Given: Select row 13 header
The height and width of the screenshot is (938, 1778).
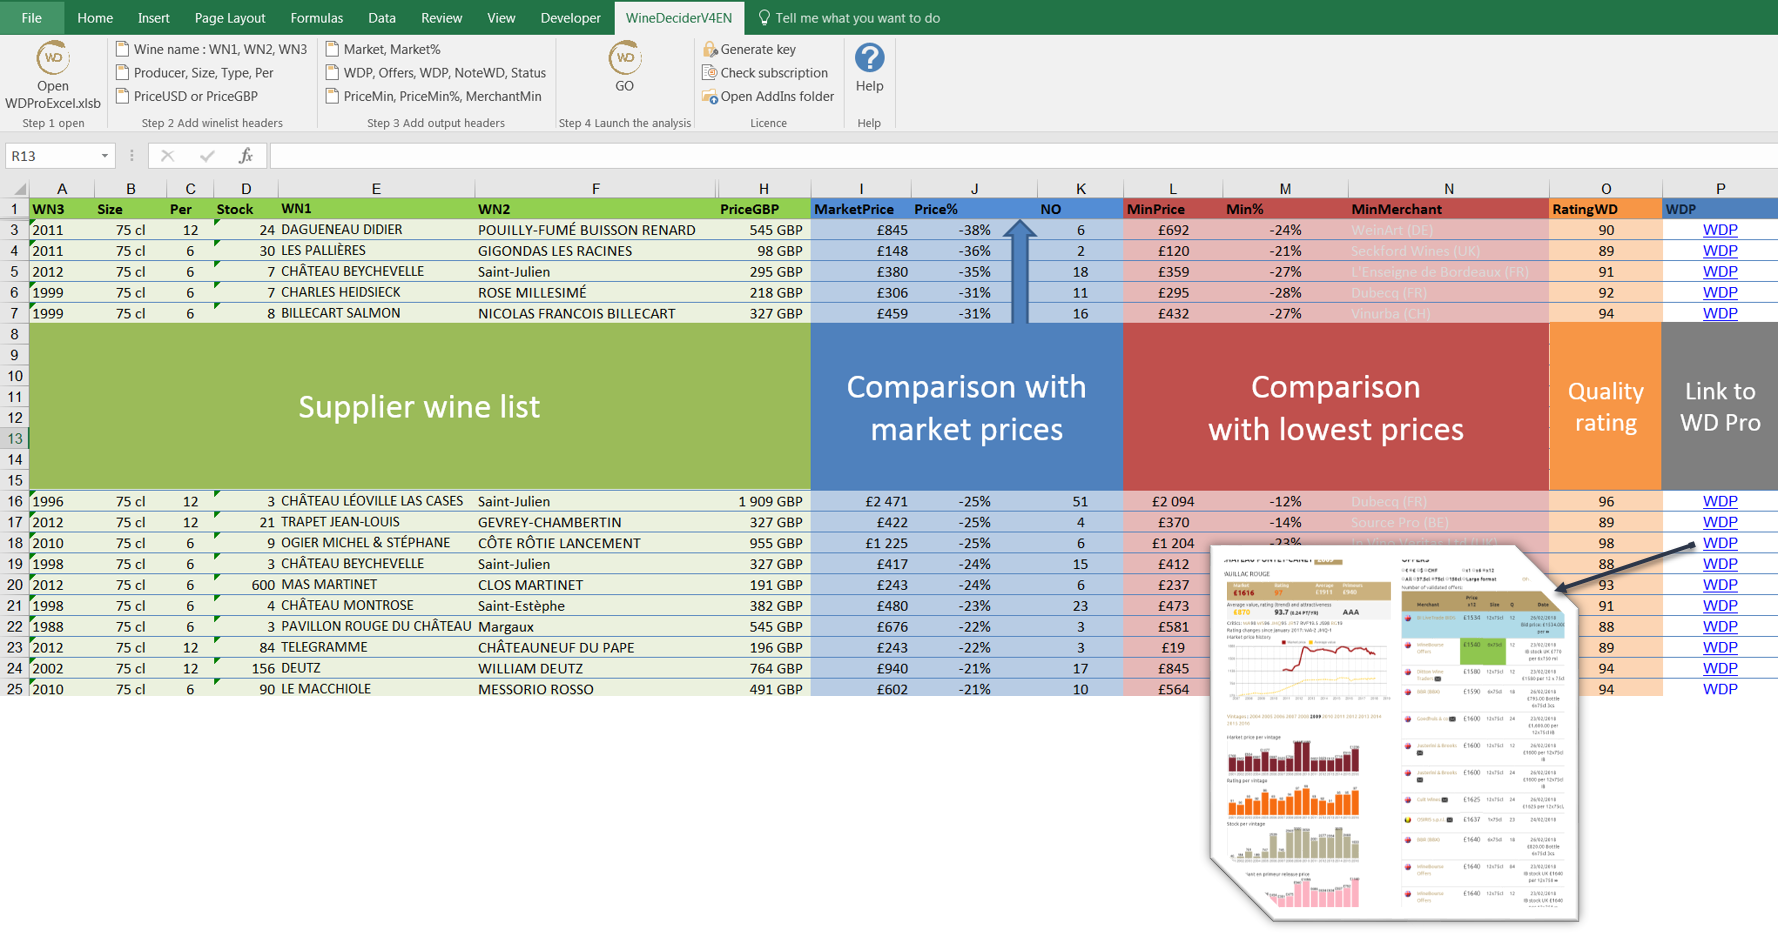Looking at the screenshot, I should pyautogui.click(x=15, y=439).
